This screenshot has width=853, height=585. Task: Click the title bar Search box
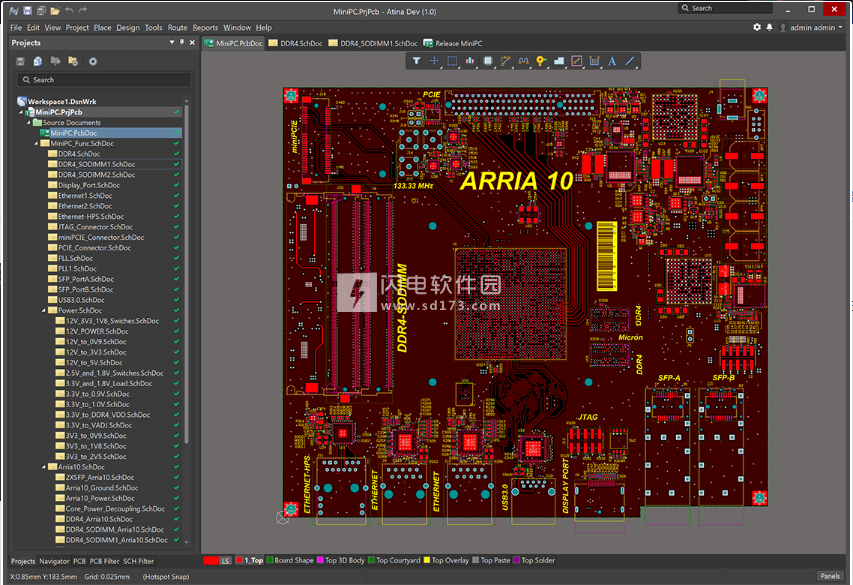(x=726, y=8)
